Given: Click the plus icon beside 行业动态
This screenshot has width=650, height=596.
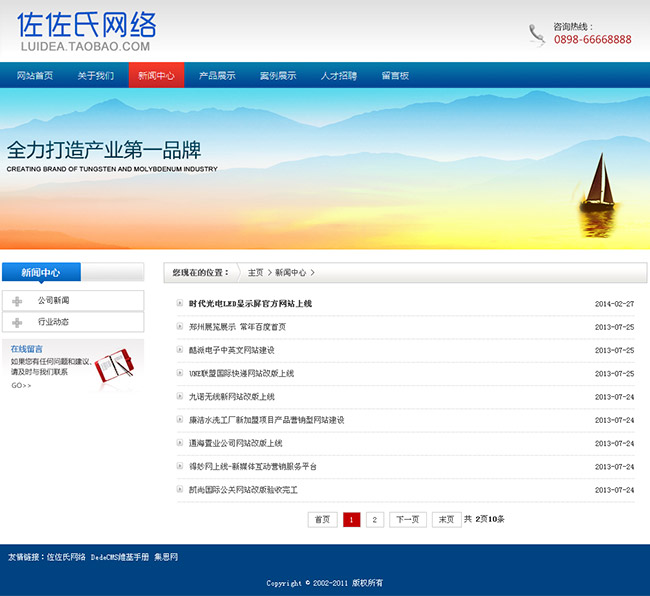Looking at the screenshot, I should (x=17, y=322).
